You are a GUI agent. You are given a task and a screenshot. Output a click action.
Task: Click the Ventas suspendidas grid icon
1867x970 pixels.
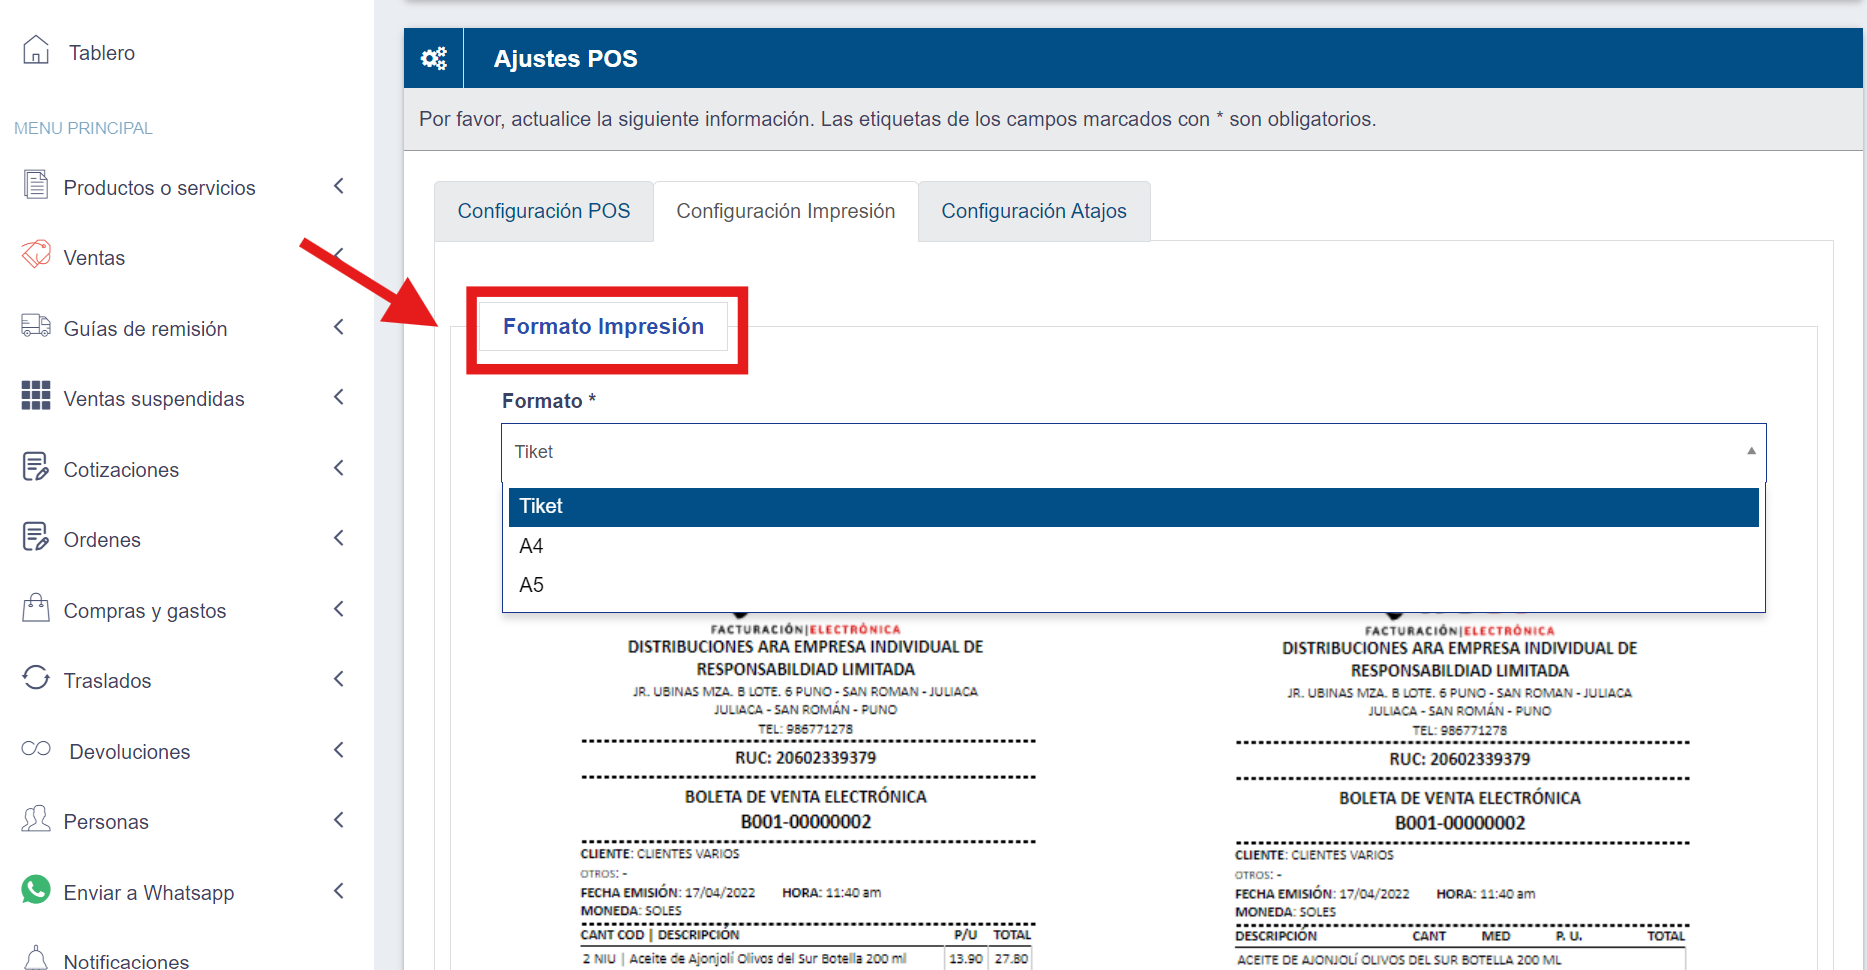pos(36,396)
